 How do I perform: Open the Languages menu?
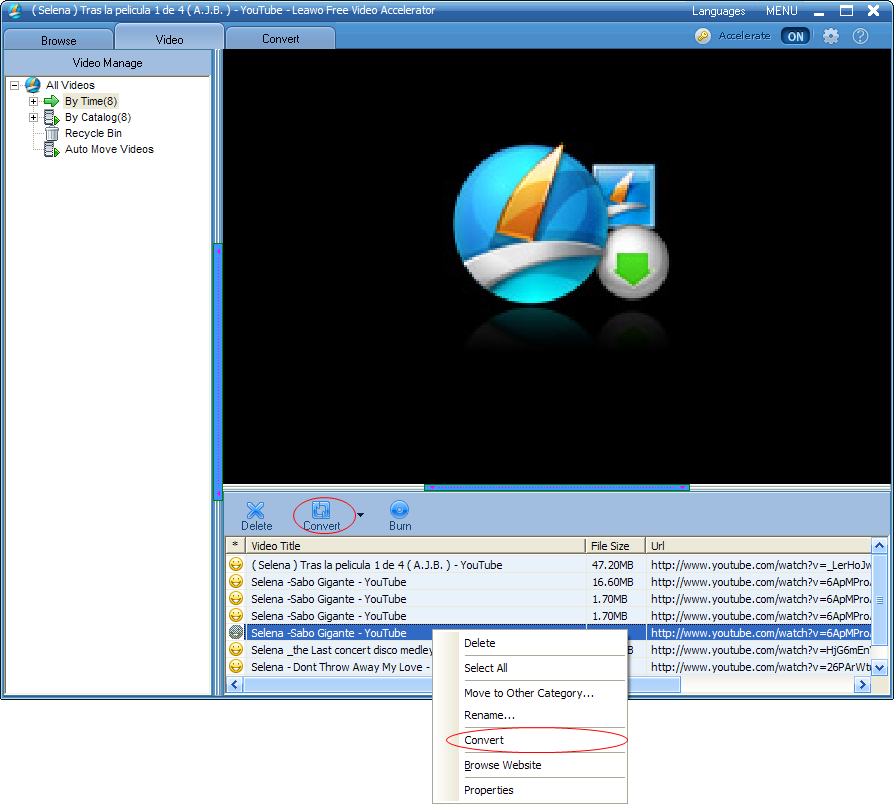718,11
